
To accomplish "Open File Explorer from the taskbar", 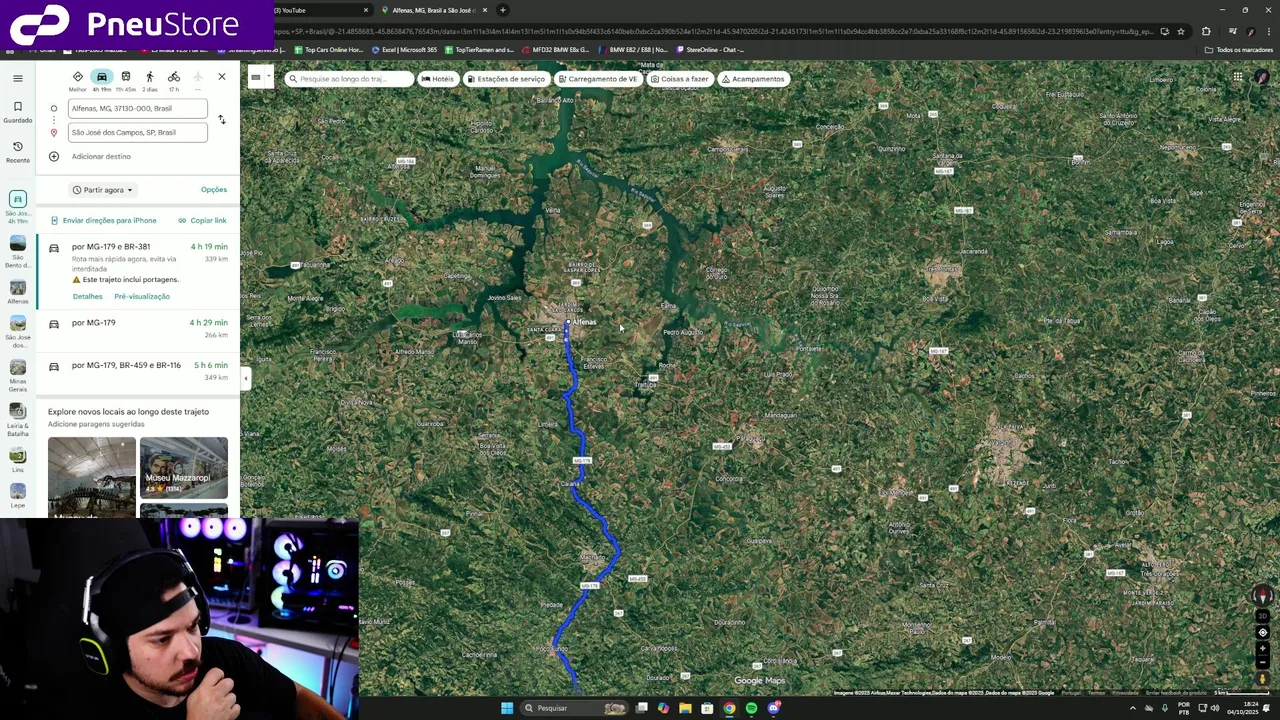I will coord(685,708).
